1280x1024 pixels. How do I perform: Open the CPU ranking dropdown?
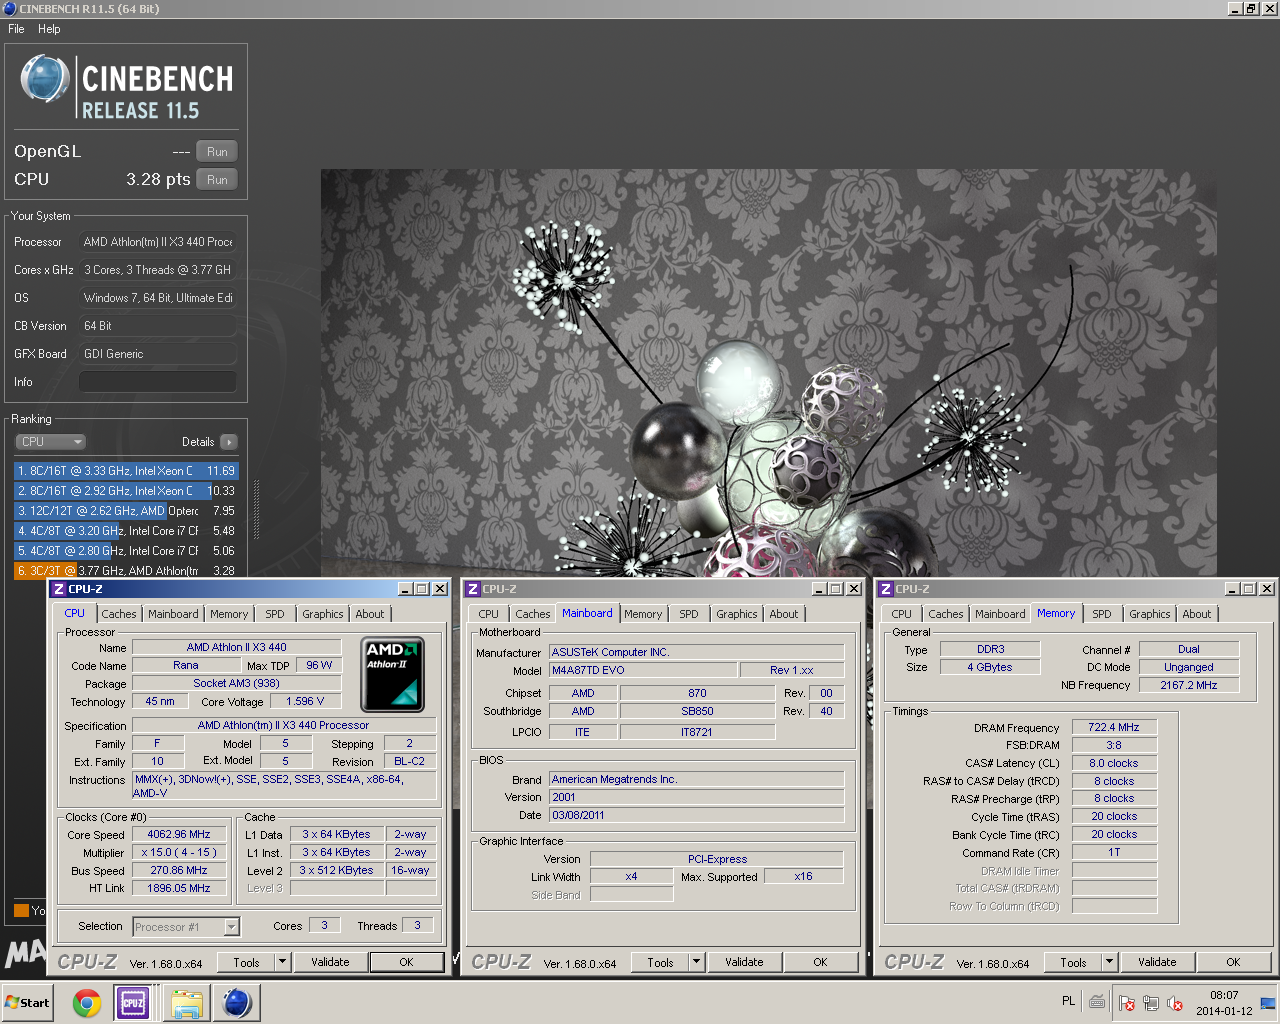point(51,442)
